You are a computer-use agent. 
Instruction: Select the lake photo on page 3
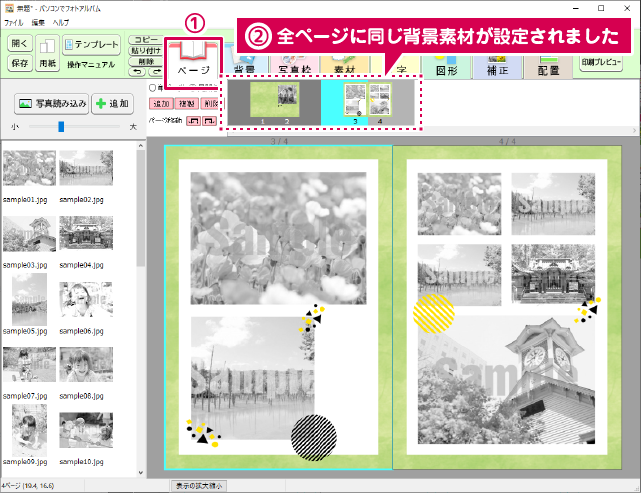pos(253,378)
